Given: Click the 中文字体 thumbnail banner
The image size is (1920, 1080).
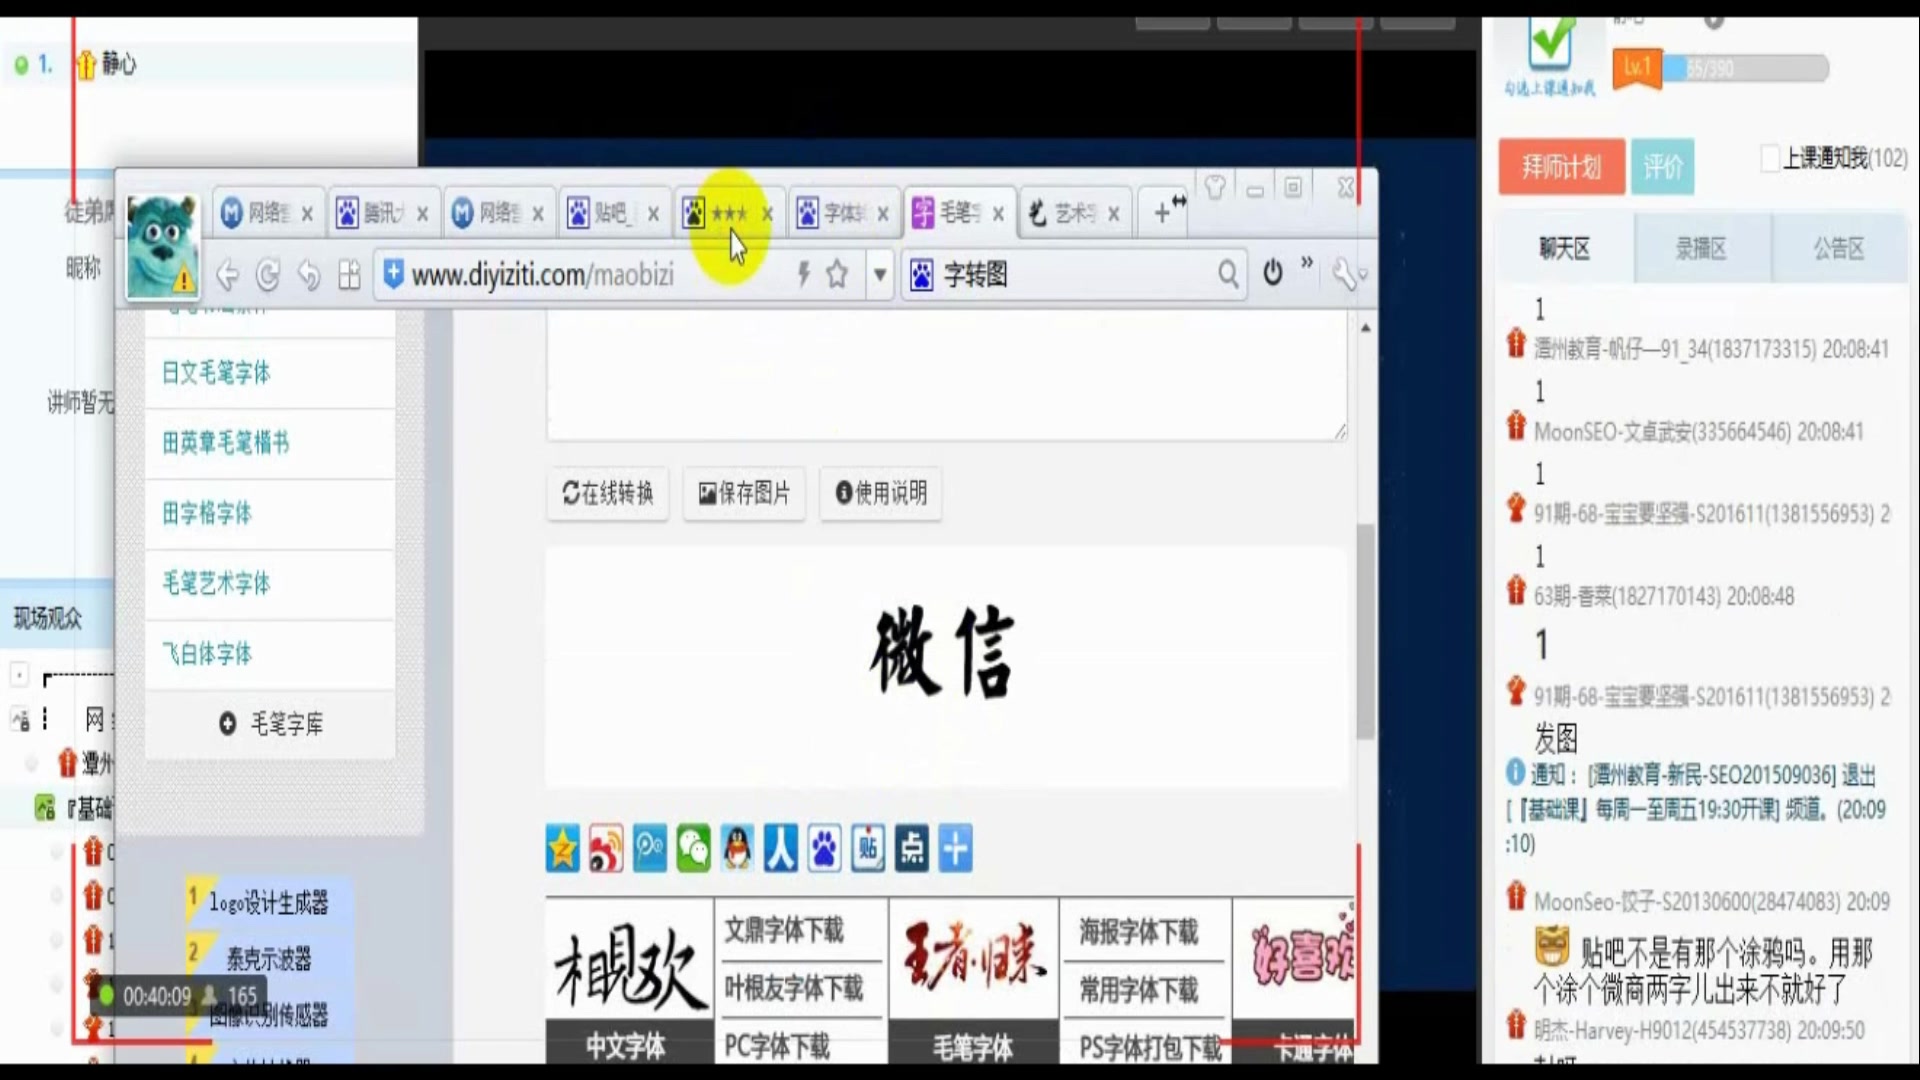Looking at the screenshot, I should click(x=628, y=982).
